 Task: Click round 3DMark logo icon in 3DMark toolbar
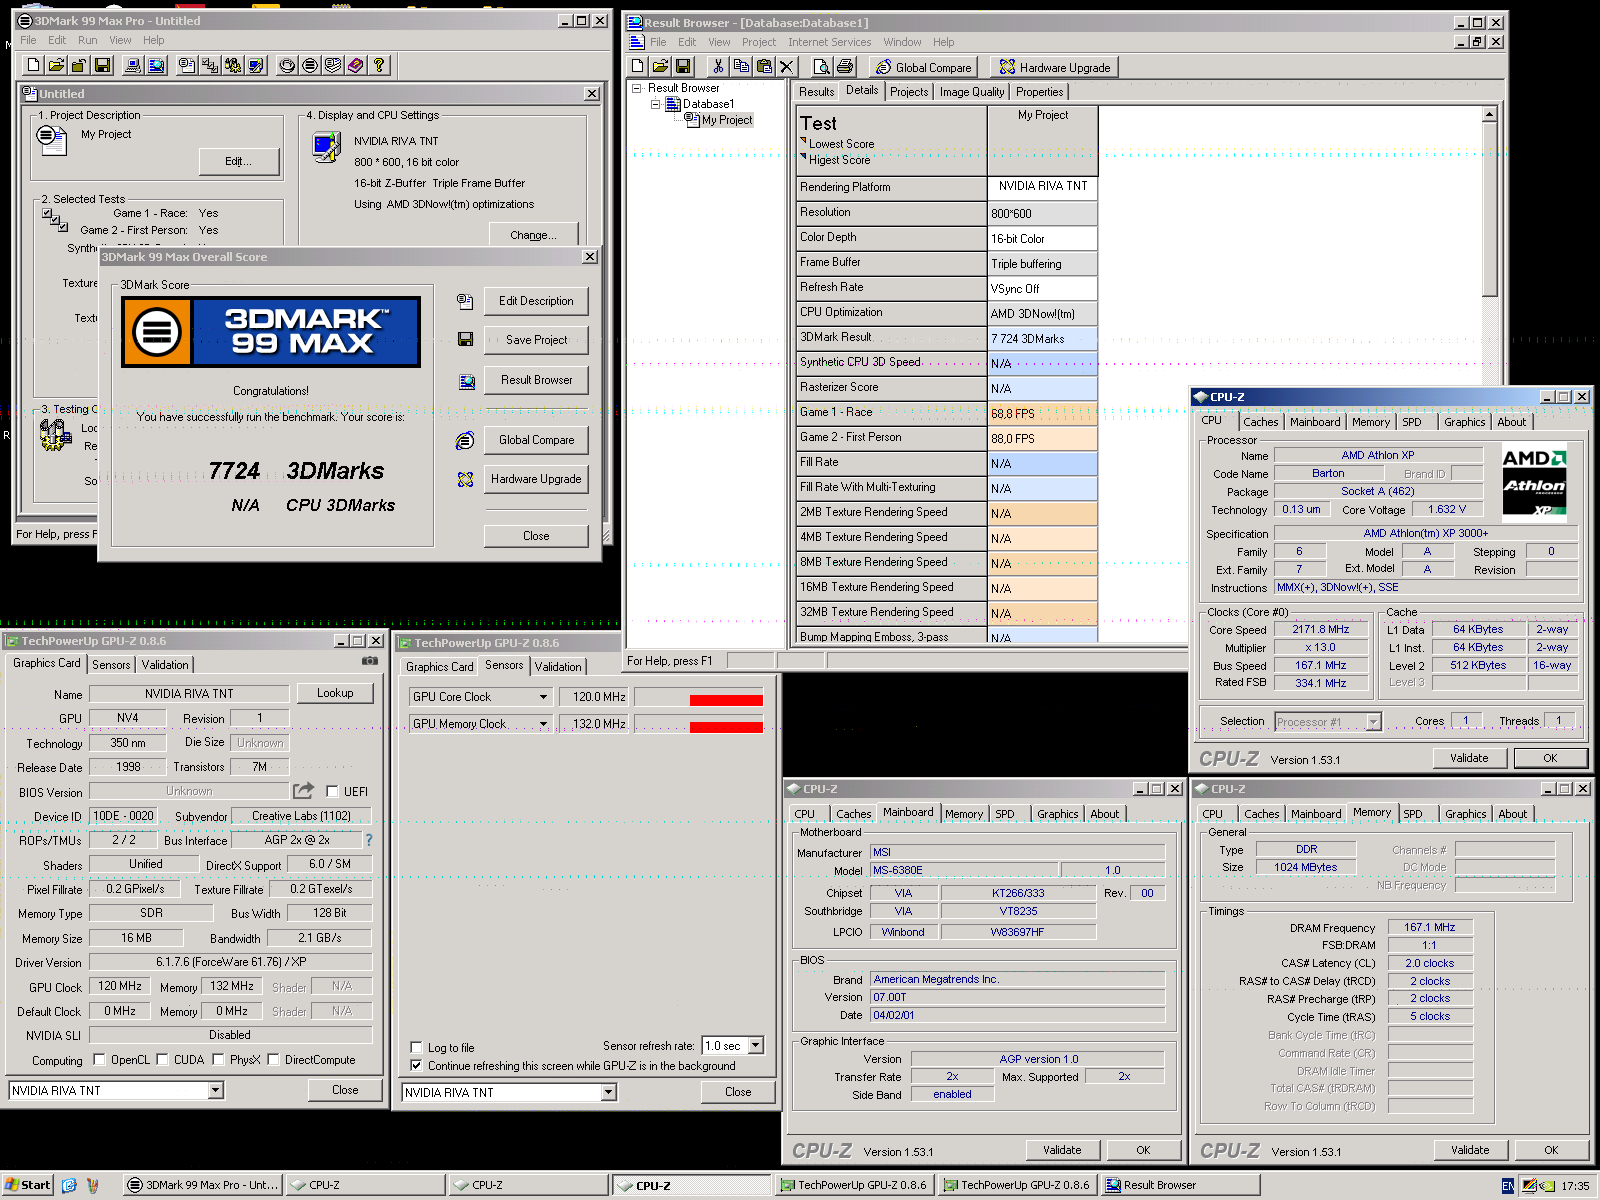coord(310,65)
